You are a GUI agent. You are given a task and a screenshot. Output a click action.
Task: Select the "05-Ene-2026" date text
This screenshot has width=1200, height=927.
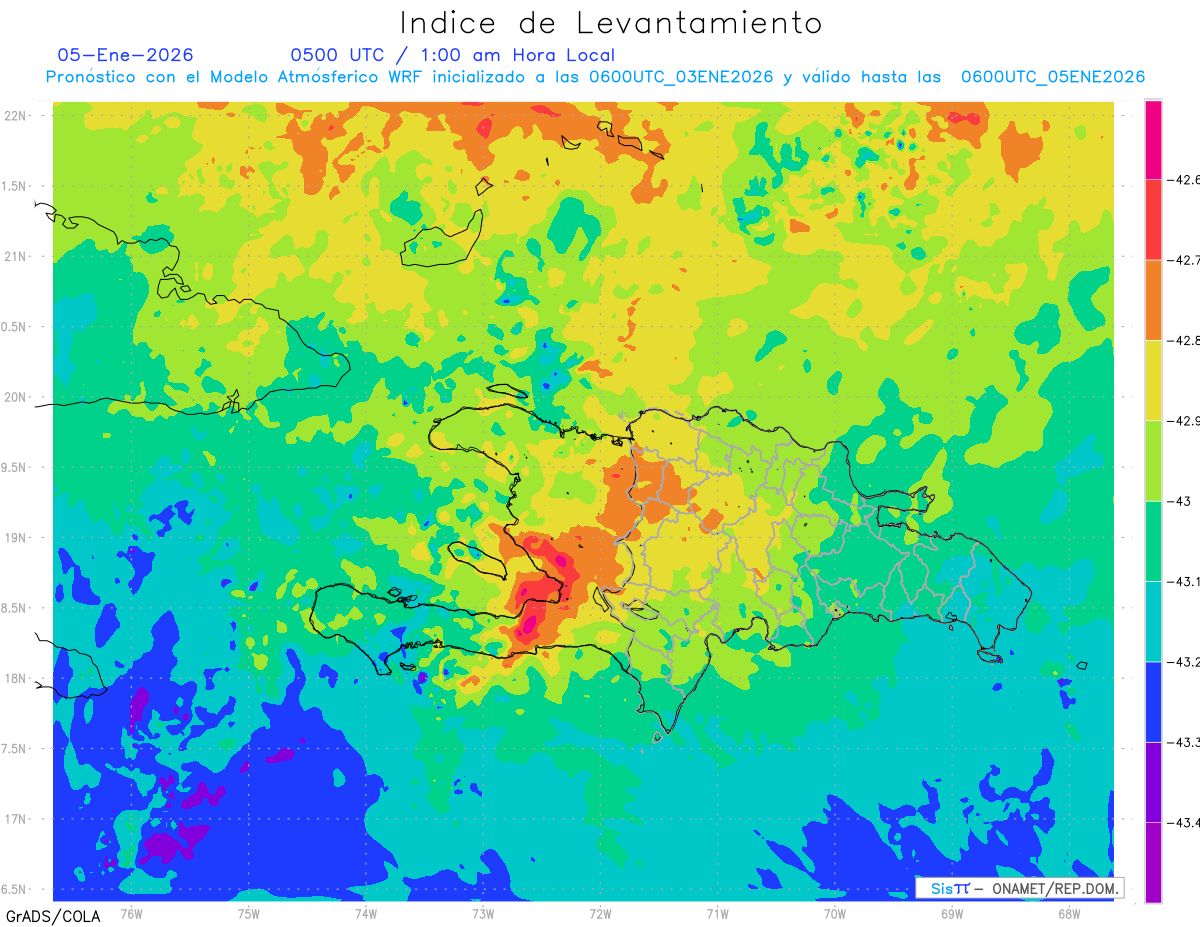126,55
